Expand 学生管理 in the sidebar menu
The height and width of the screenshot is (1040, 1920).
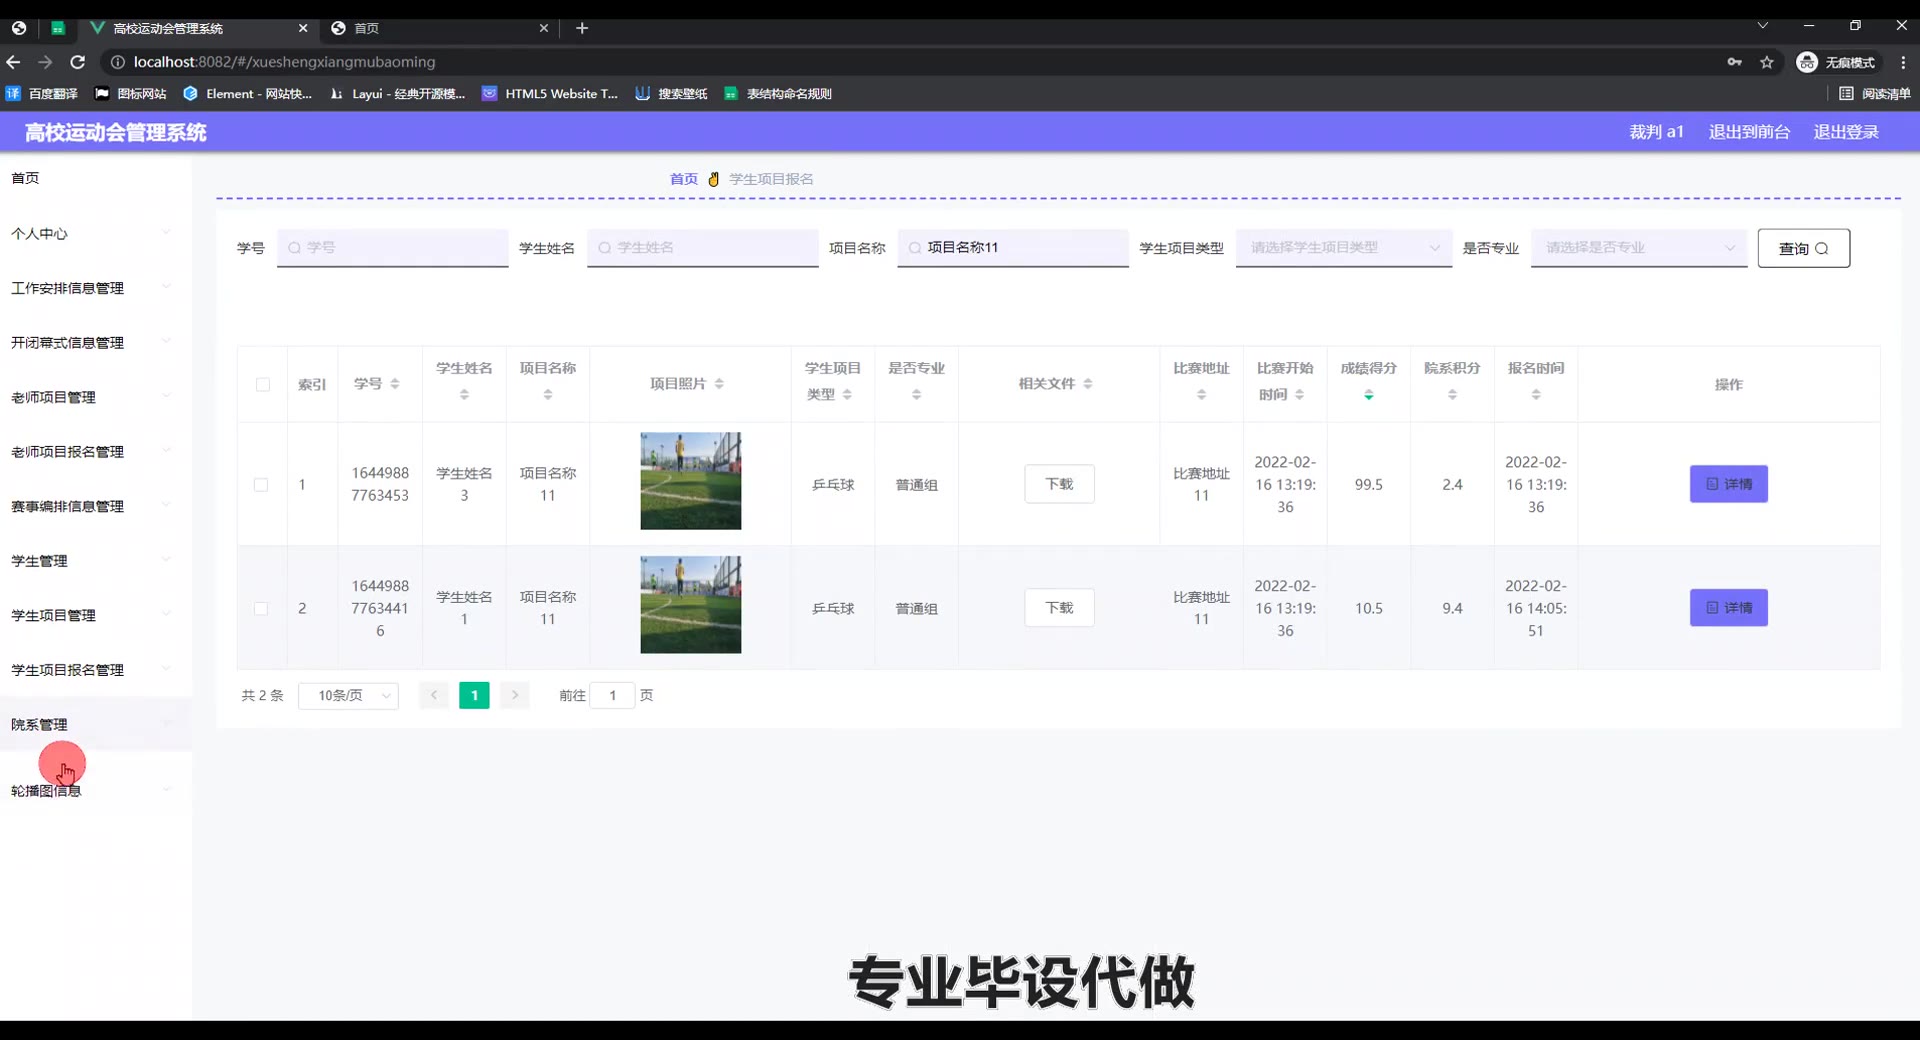90,561
